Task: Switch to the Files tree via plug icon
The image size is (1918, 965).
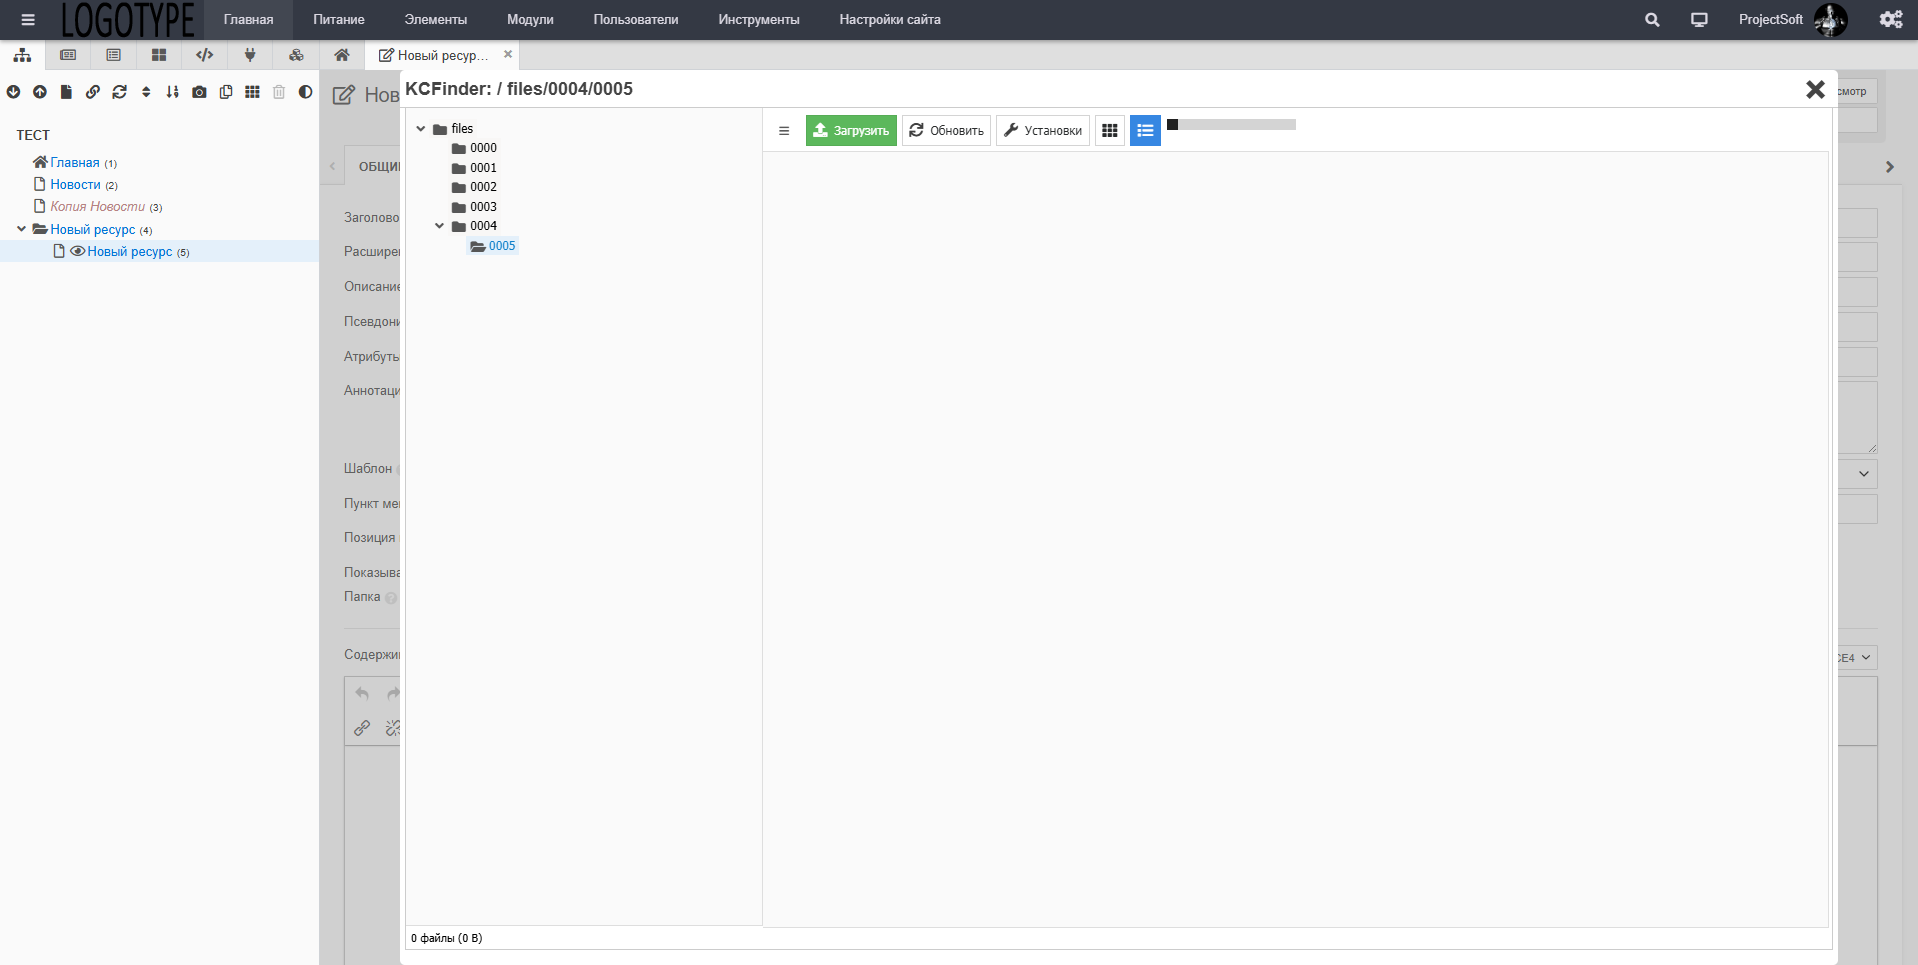Action: (x=250, y=55)
